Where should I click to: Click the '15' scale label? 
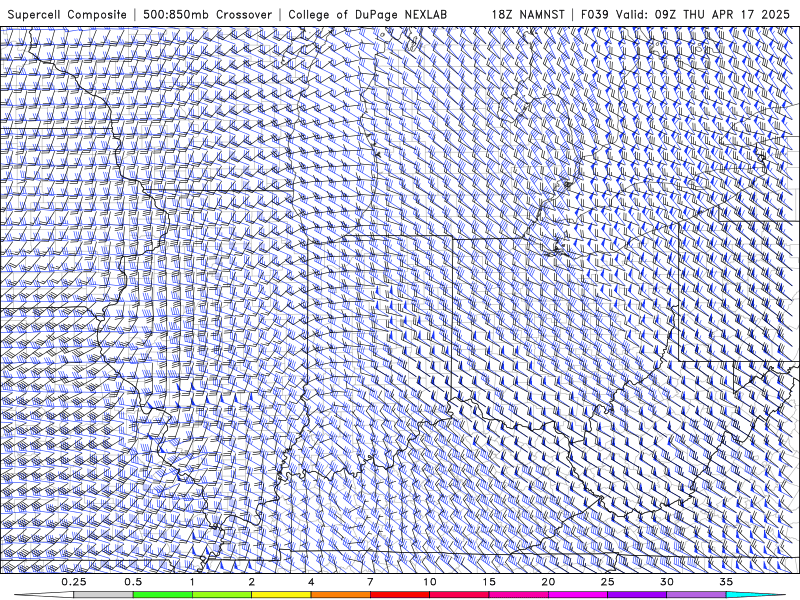pos(489,582)
